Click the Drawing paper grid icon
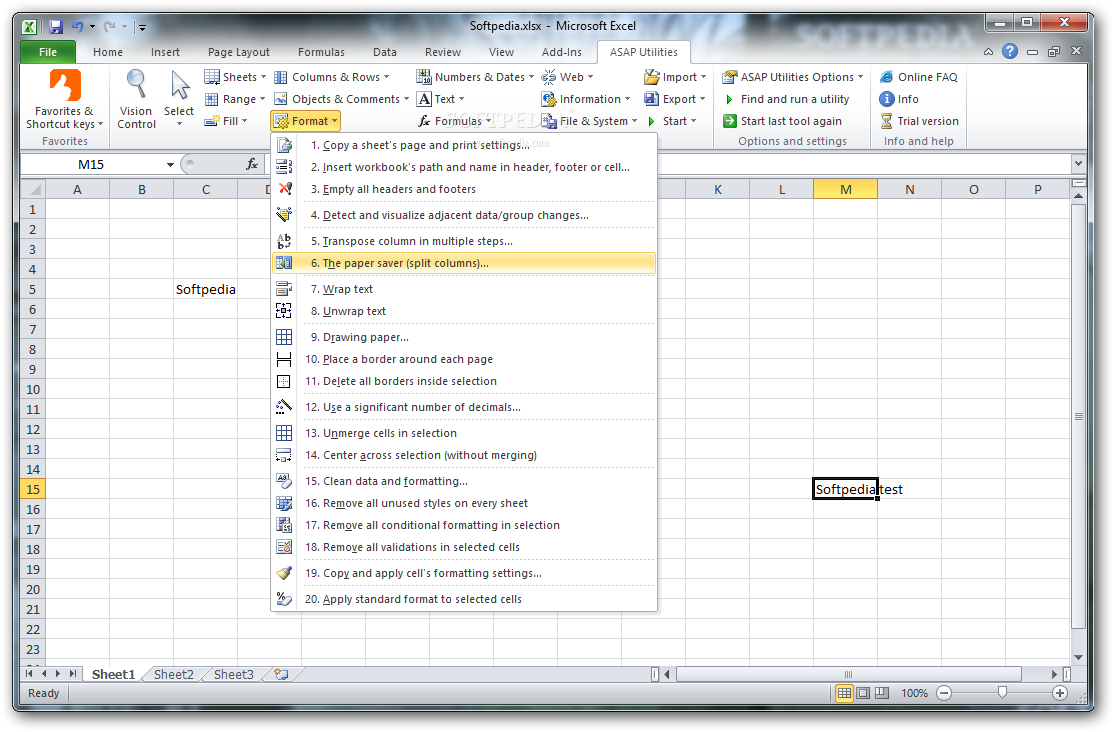Image resolution: width=1114 pixels, height=732 pixels. pyautogui.click(x=284, y=337)
